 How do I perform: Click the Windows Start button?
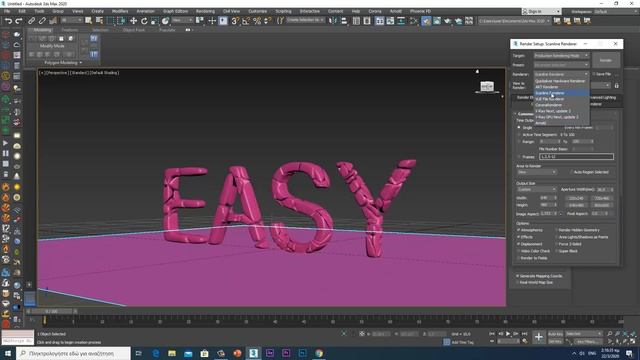pyautogui.click(x=8, y=353)
